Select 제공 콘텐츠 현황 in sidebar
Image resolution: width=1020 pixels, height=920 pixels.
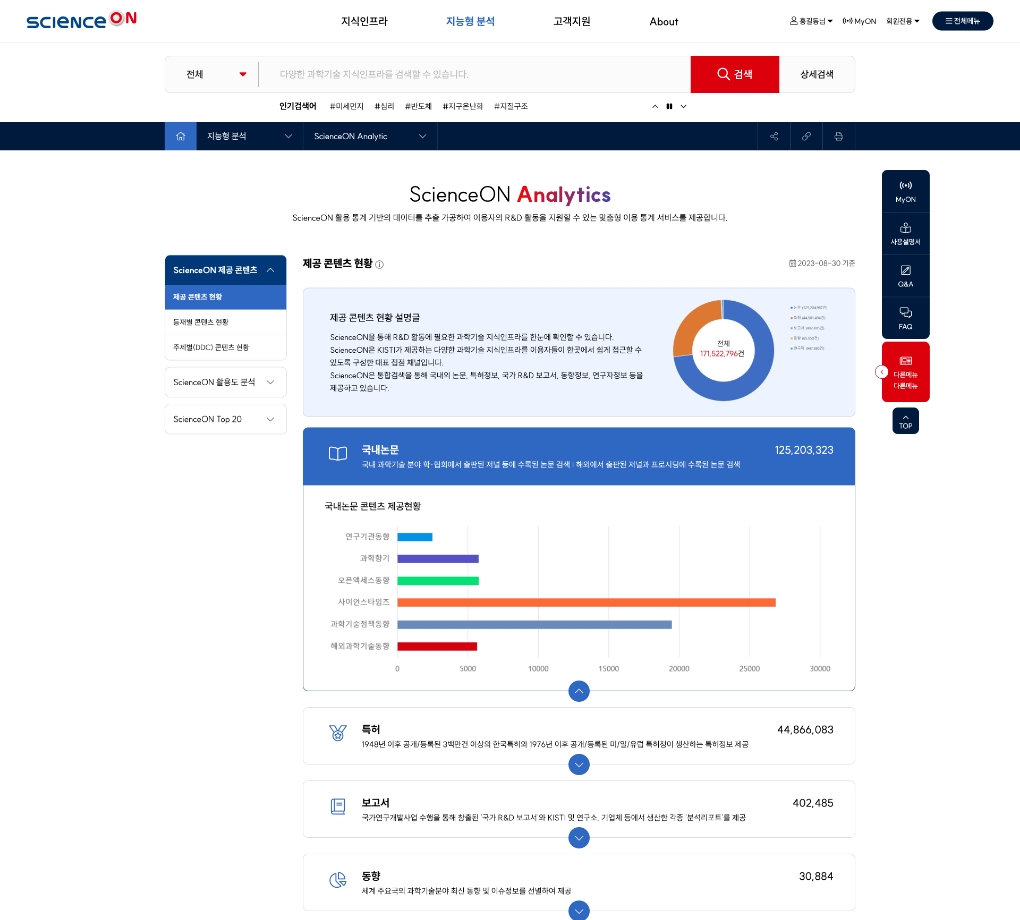(x=226, y=297)
